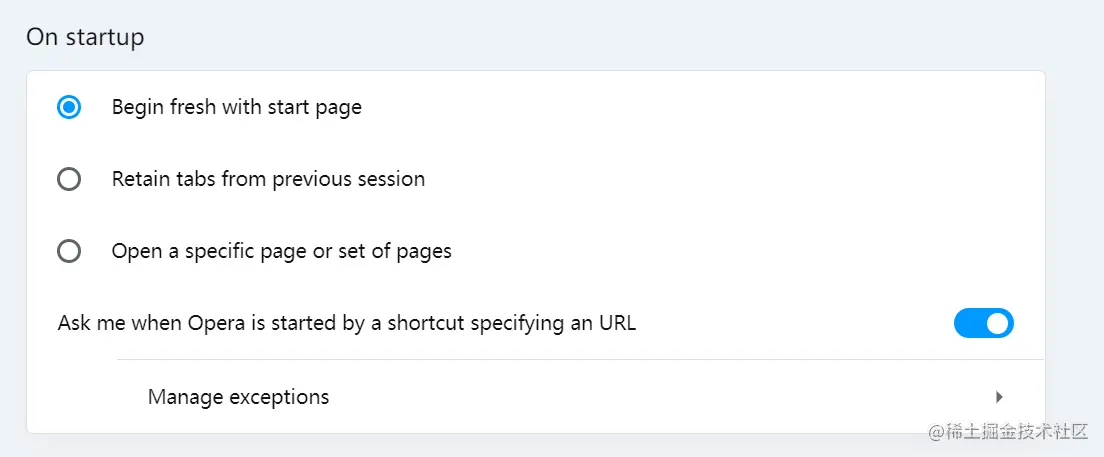
Task: Click the "Open a specific page or set of pages" label
Action: 281,252
